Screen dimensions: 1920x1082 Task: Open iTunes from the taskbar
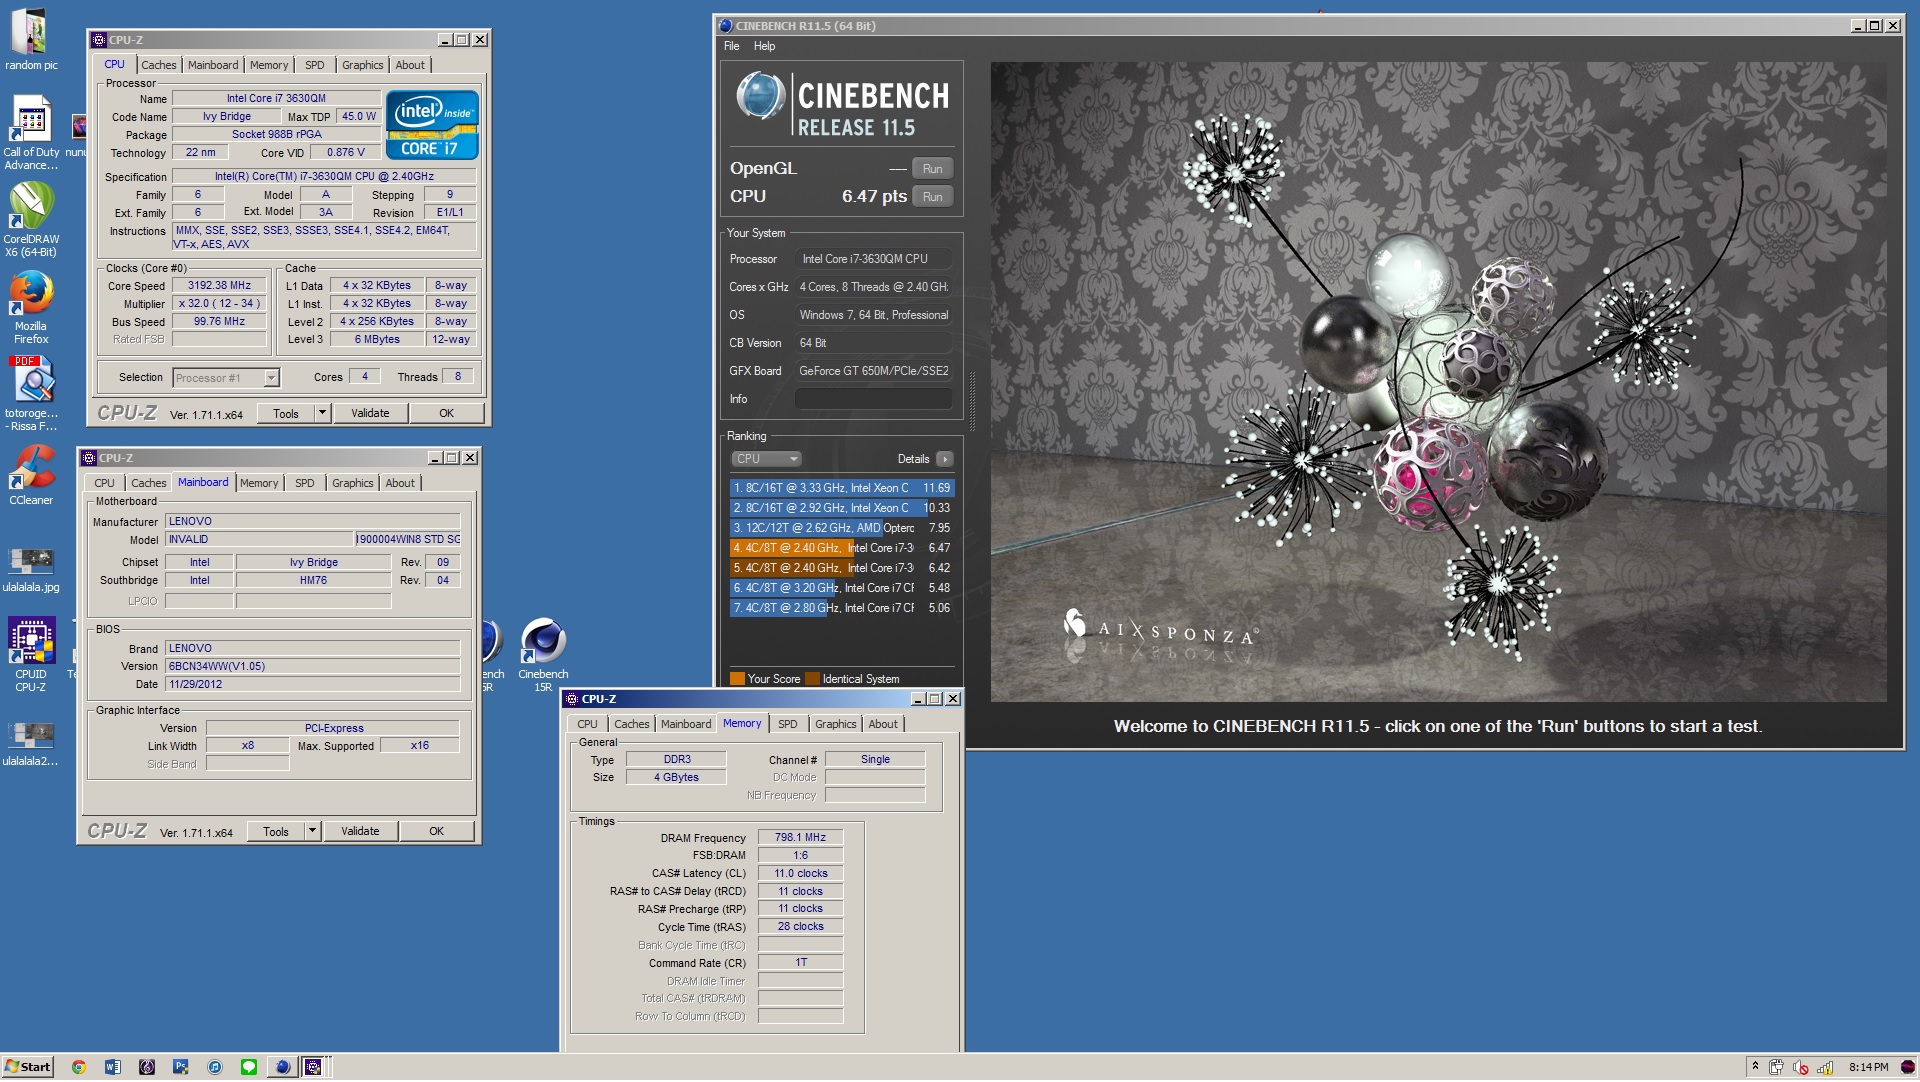215,1068
